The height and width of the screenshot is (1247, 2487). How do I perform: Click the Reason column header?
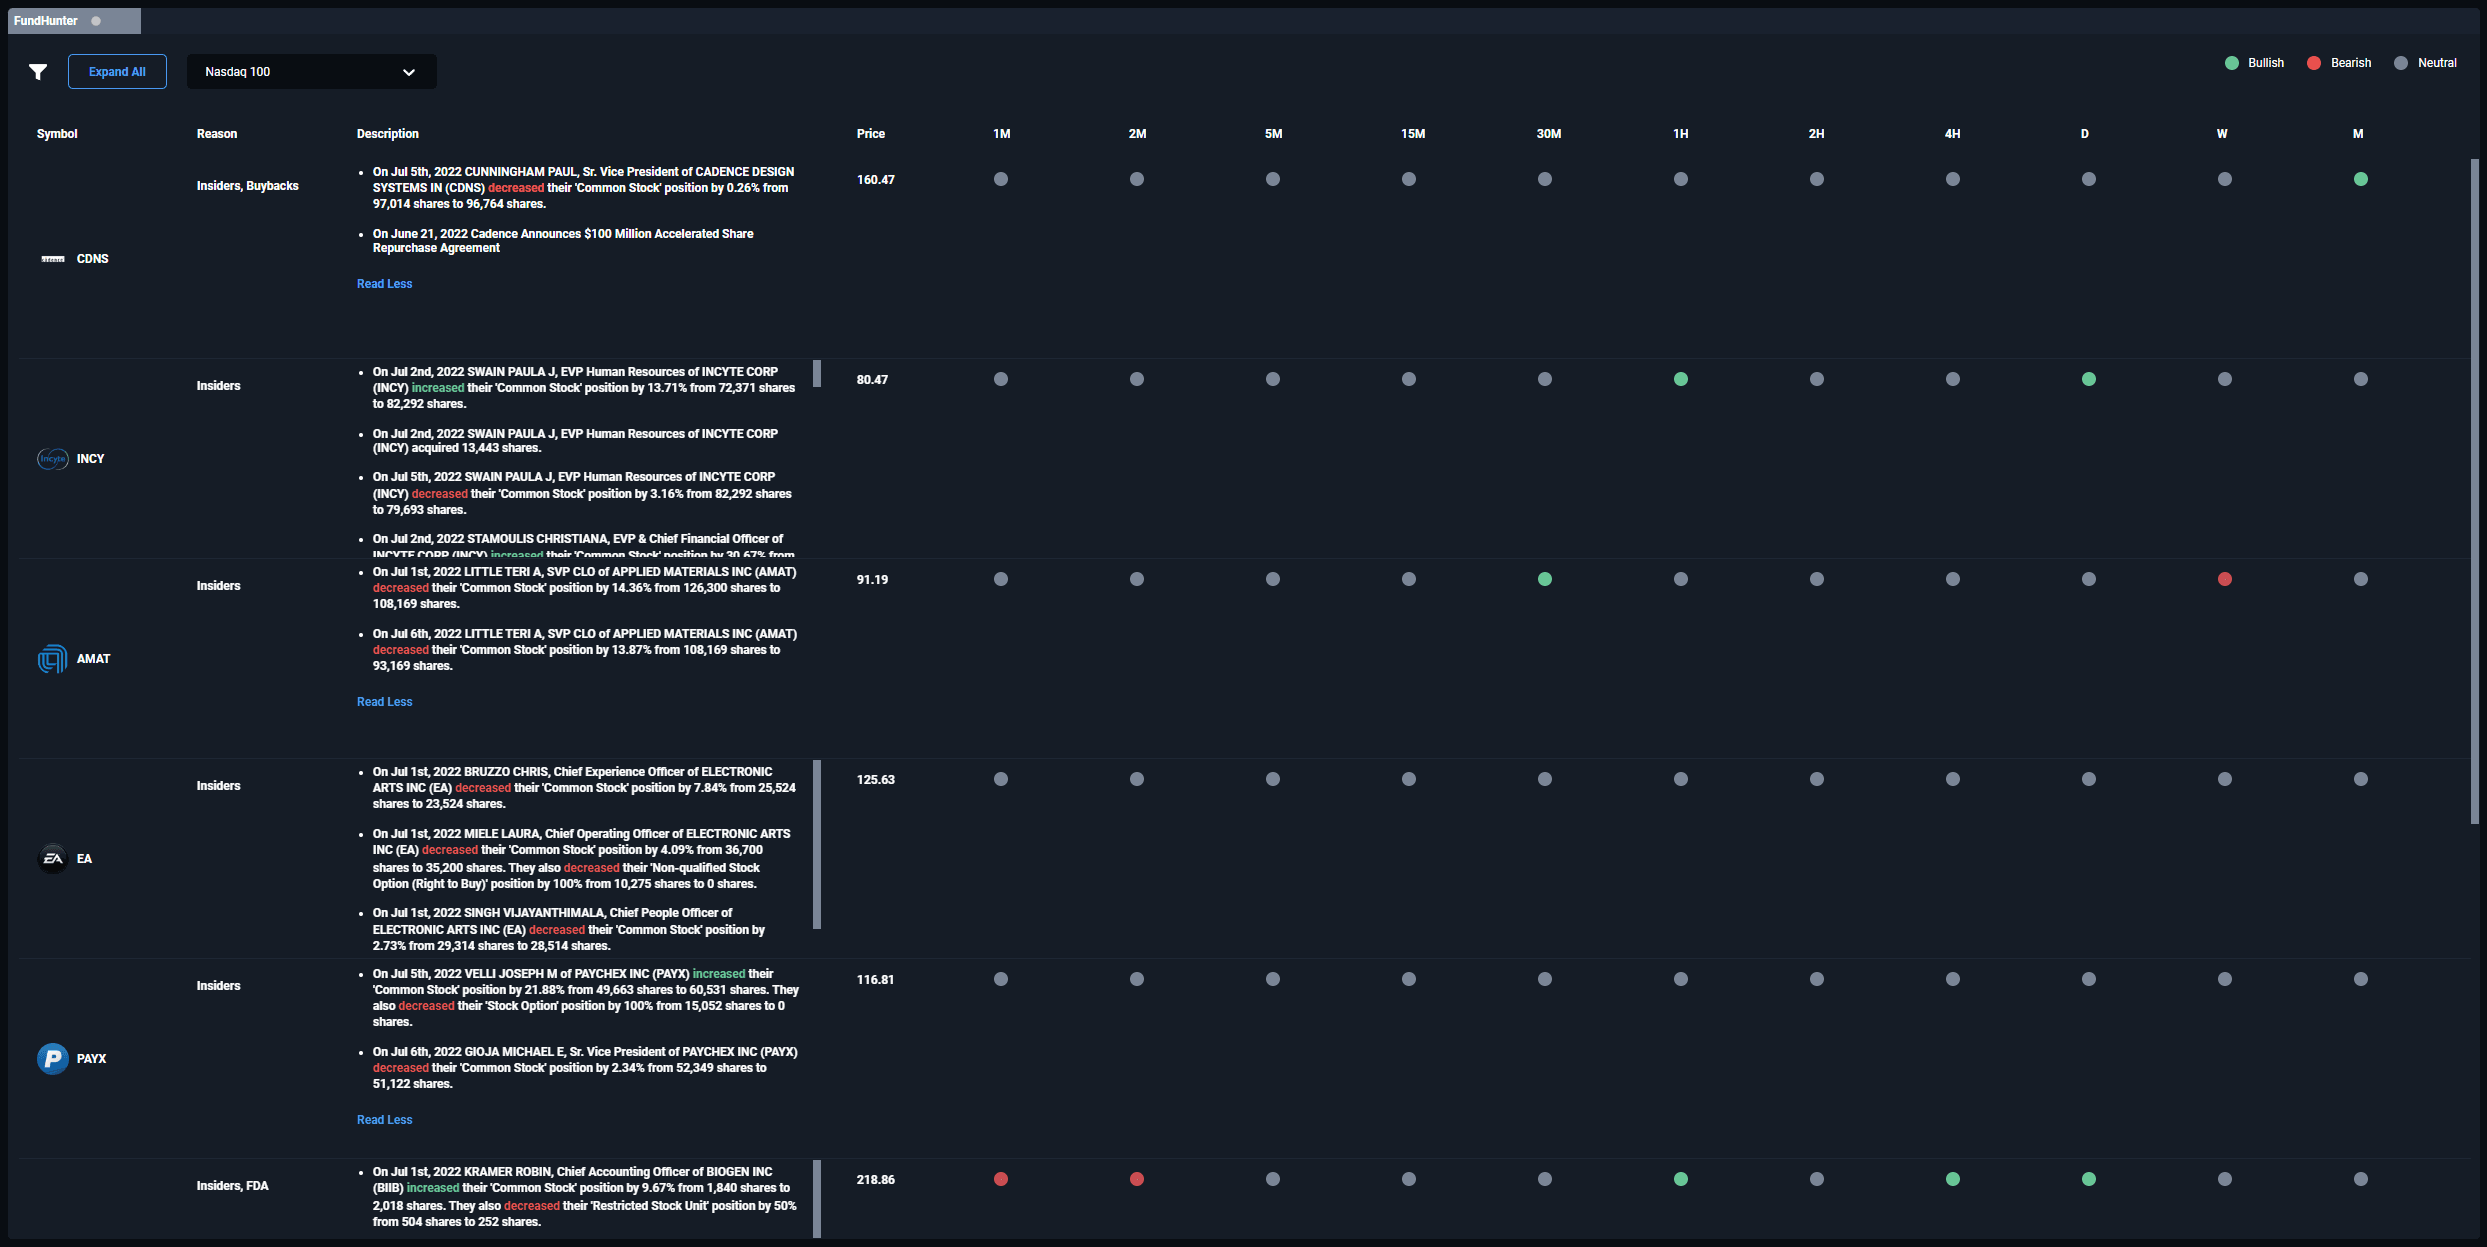pyautogui.click(x=217, y=134)
